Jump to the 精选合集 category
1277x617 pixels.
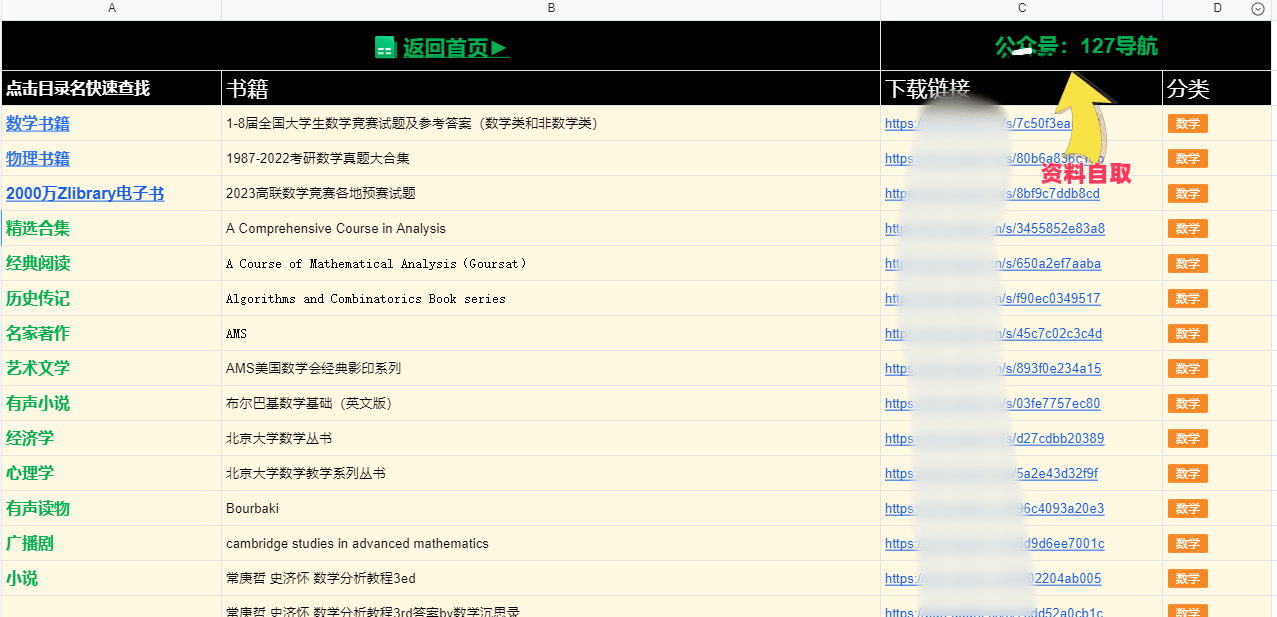click(x=38, y=229)
